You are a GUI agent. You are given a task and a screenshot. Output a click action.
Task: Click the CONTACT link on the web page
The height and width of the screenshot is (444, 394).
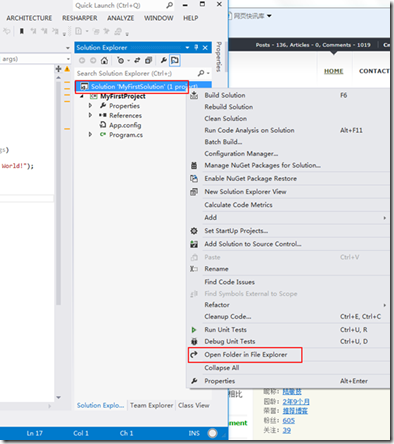click(374, 71)
